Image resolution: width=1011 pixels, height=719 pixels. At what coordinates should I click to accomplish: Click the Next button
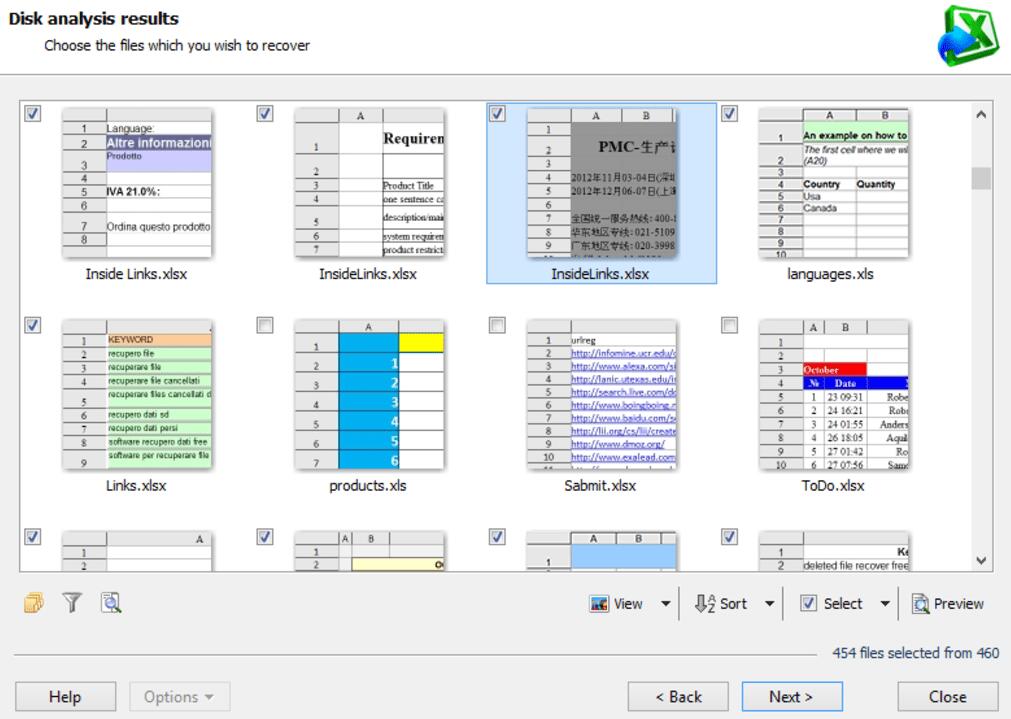(792, 697)
